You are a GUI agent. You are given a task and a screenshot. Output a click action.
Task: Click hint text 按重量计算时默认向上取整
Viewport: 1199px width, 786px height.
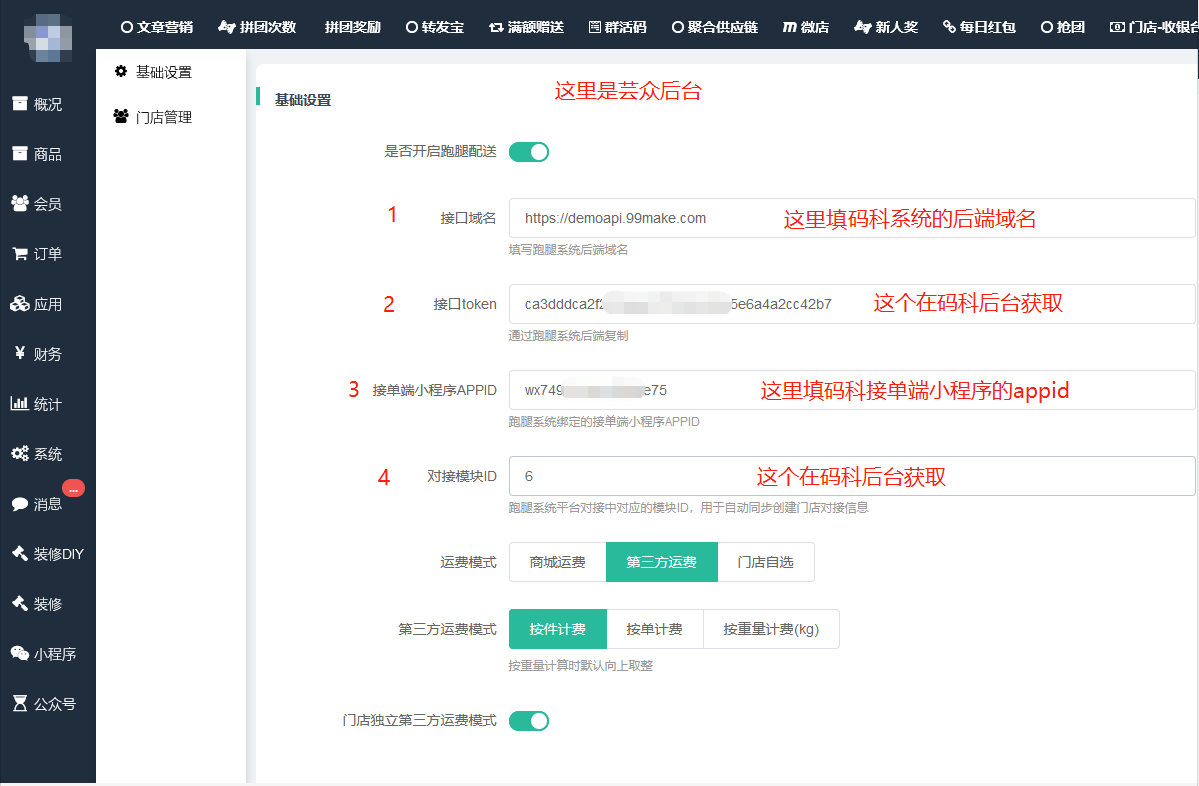(580, 666)
